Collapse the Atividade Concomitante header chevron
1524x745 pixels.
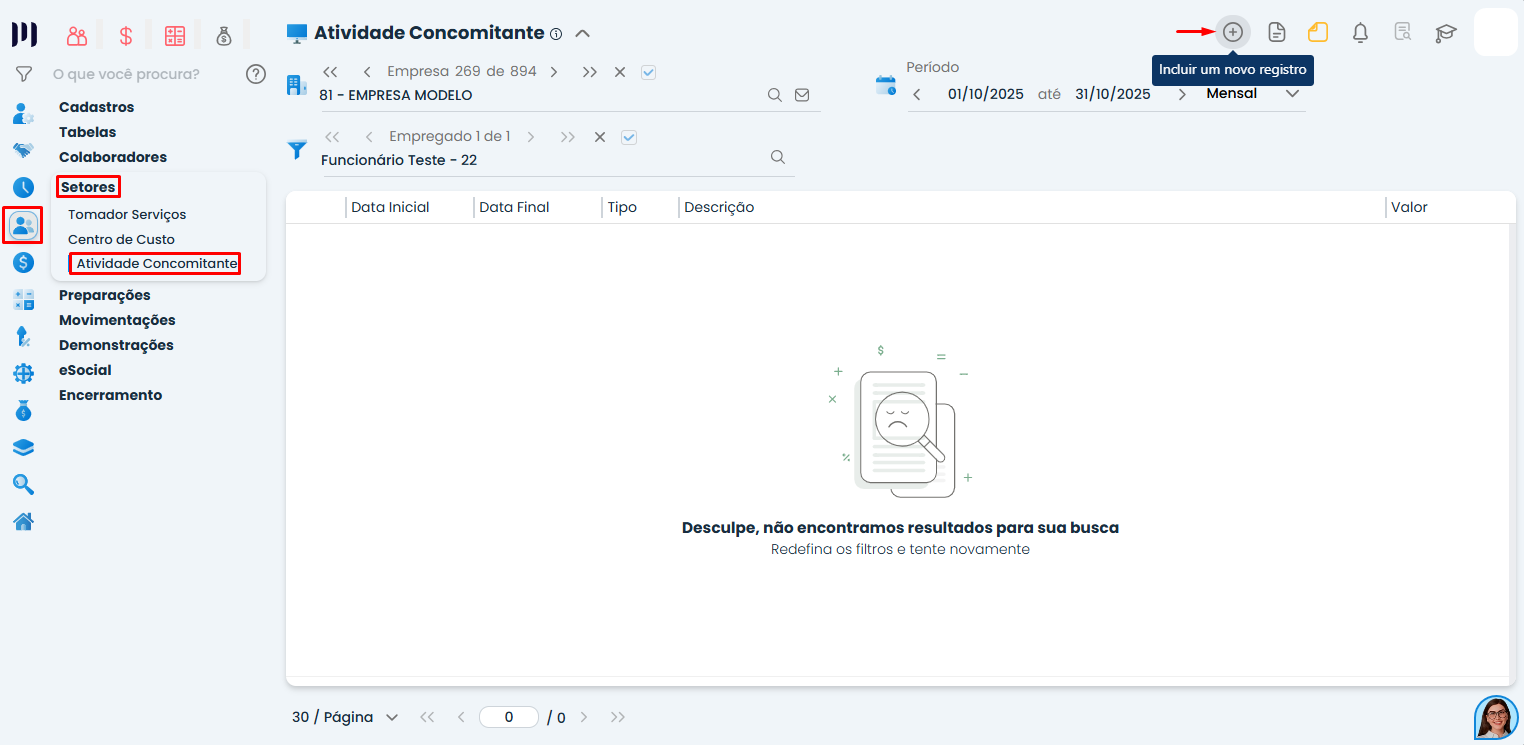581,32
